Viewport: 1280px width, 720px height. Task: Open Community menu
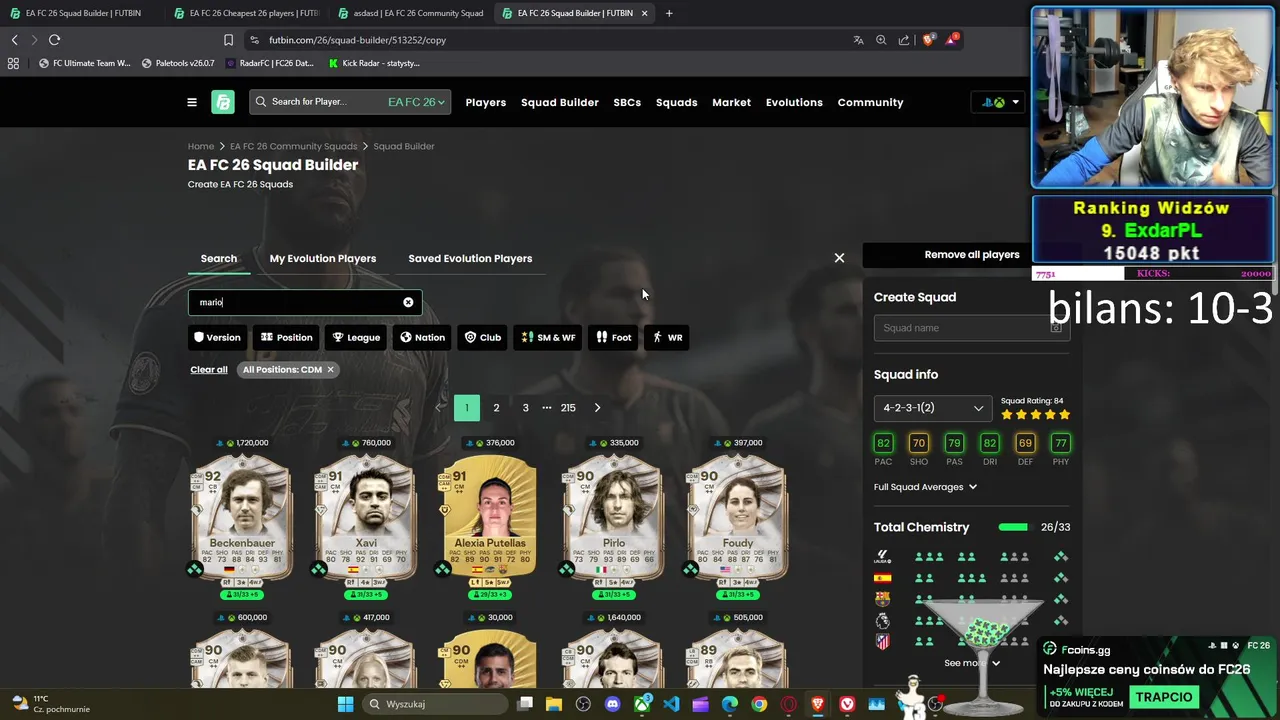[x=870, y=102]
